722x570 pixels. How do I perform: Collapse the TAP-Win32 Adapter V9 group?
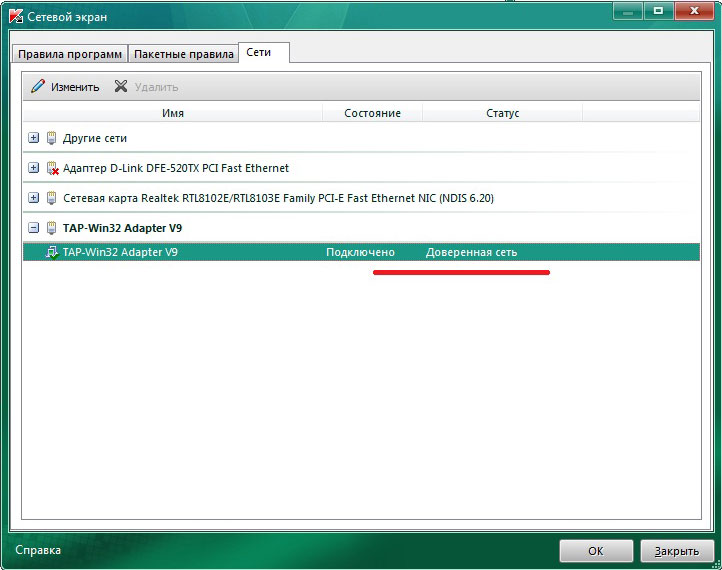[34, 227]
